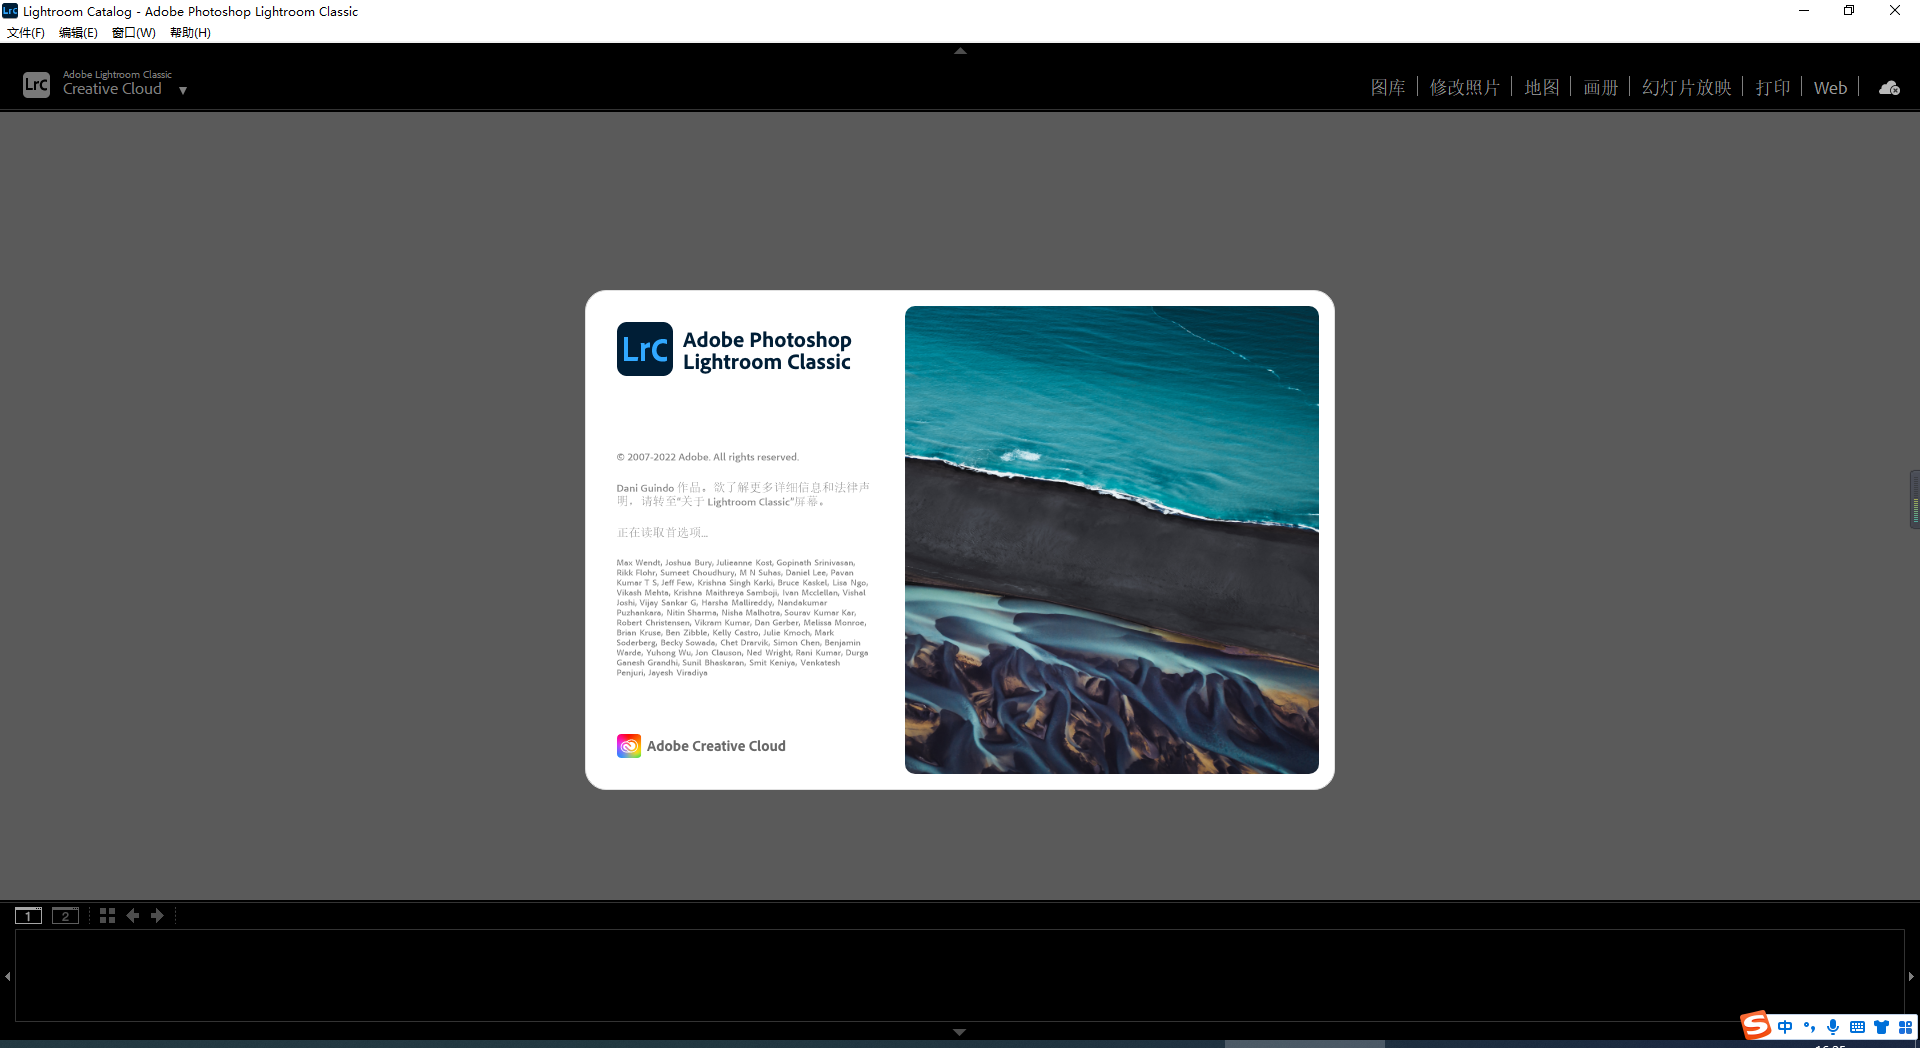
Task: Toggle Chinese/English input mode
Action: [x=1785, y=1027]
